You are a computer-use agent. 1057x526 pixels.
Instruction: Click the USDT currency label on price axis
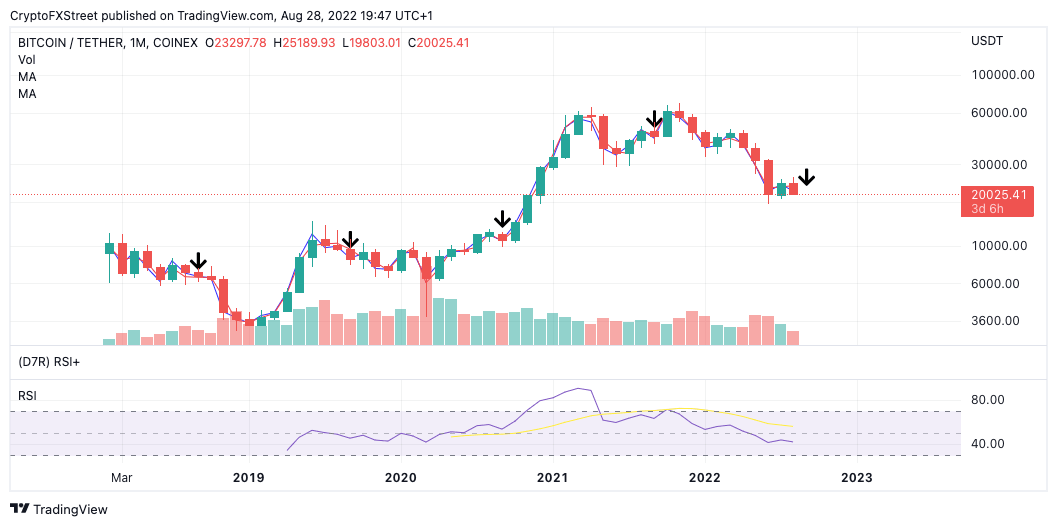[x=988, y=41]
